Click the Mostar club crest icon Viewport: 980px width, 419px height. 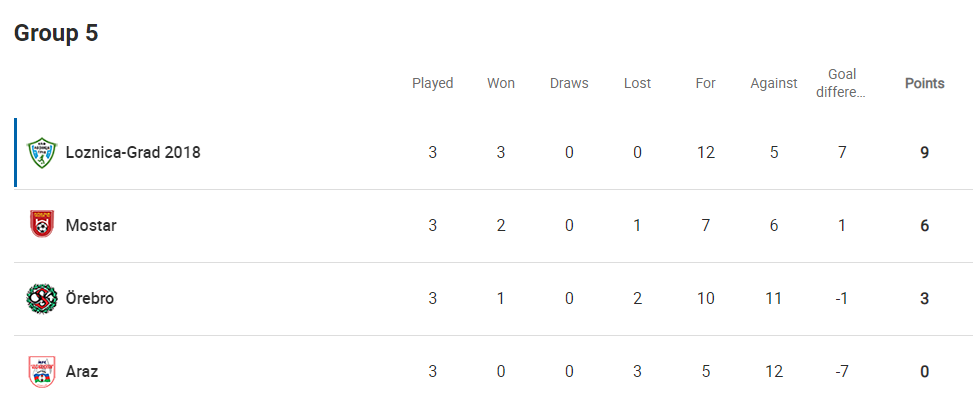(x=42, y=226)
